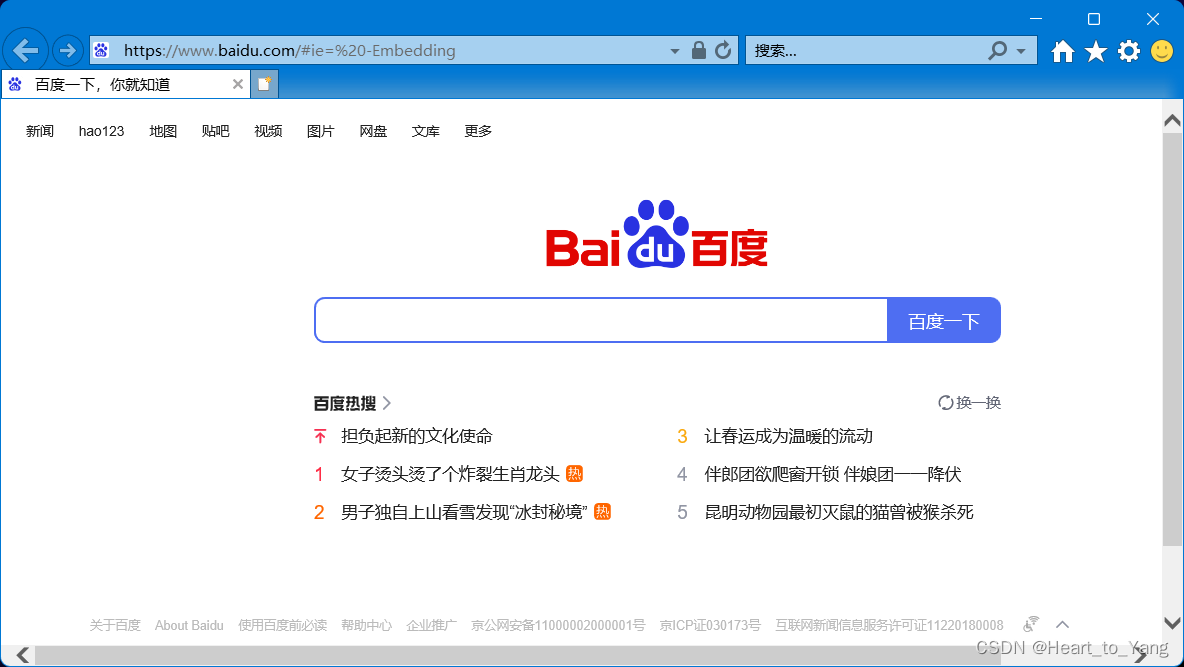Viewport: 1184px width, 667px height.
Task: Click the top-pinned arrow icon beside 担负起新的文化使命
Action: (x=320, y=437)
